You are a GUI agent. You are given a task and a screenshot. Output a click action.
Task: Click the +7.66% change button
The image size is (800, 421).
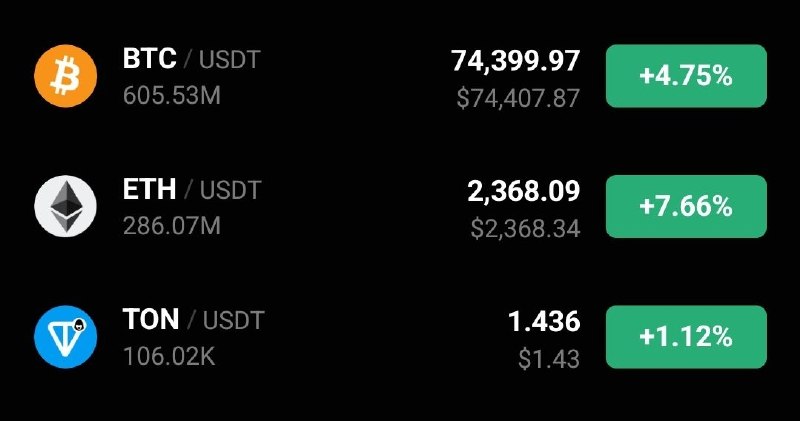click(x=686, y=206)
